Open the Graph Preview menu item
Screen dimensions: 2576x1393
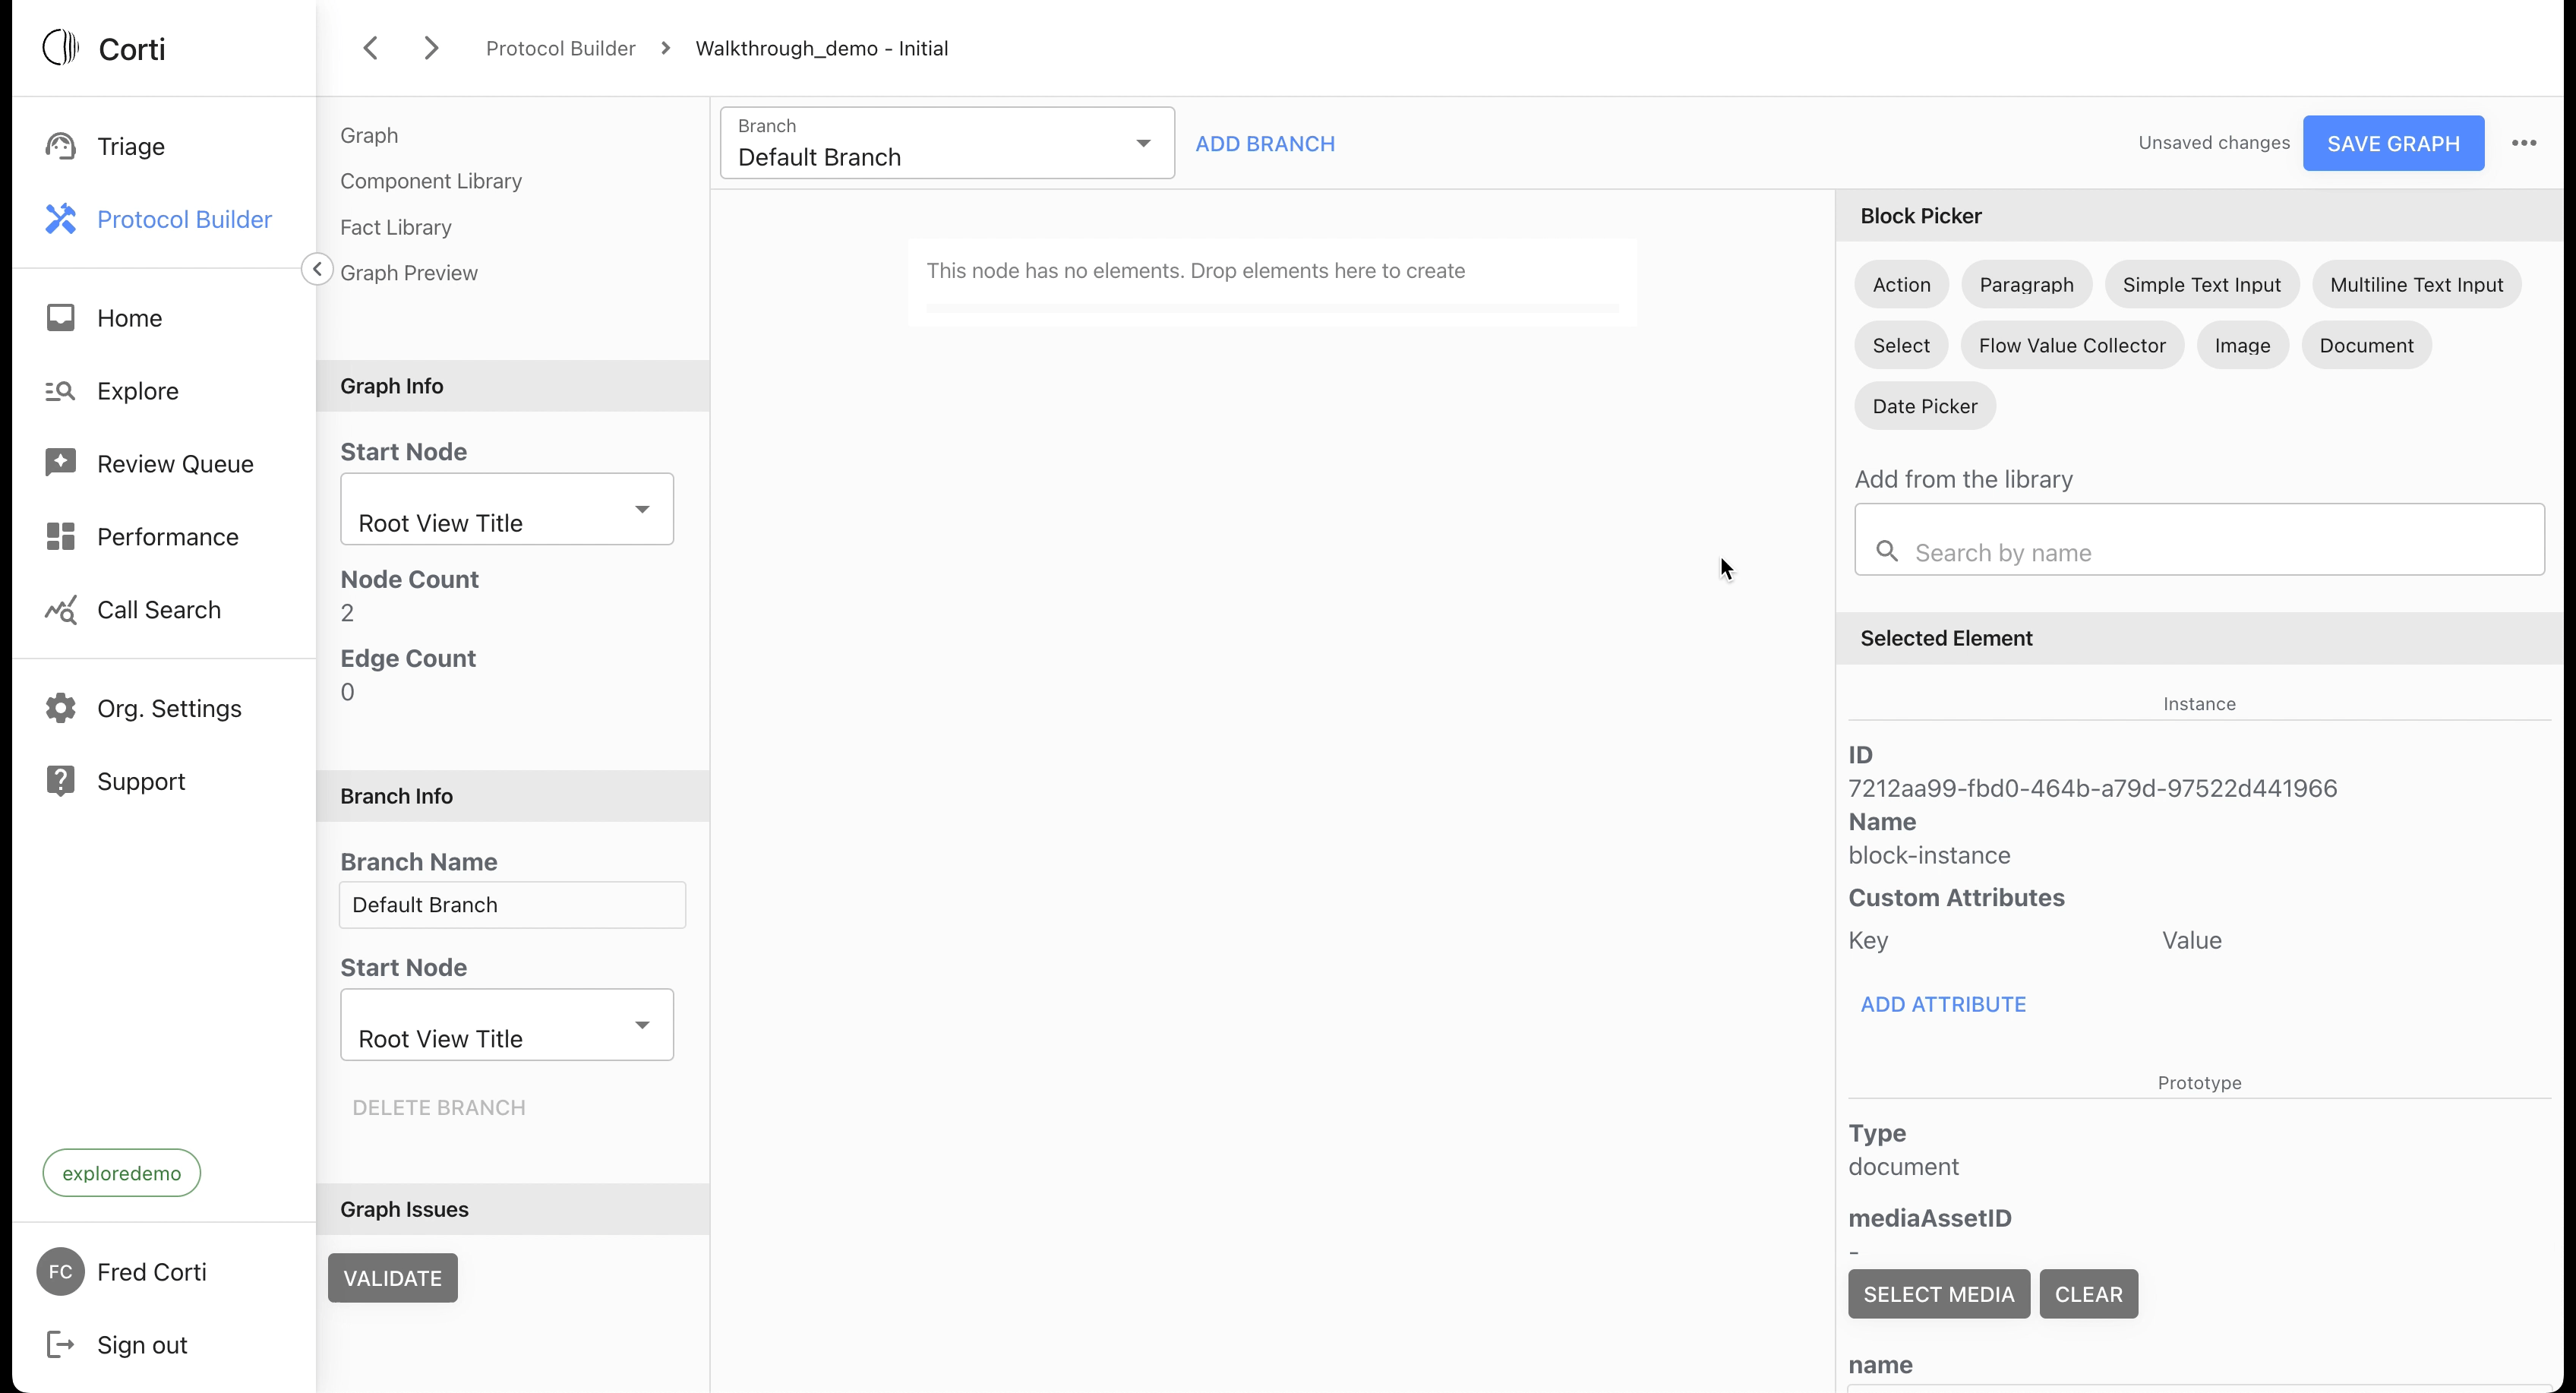[x=408, y=273]
